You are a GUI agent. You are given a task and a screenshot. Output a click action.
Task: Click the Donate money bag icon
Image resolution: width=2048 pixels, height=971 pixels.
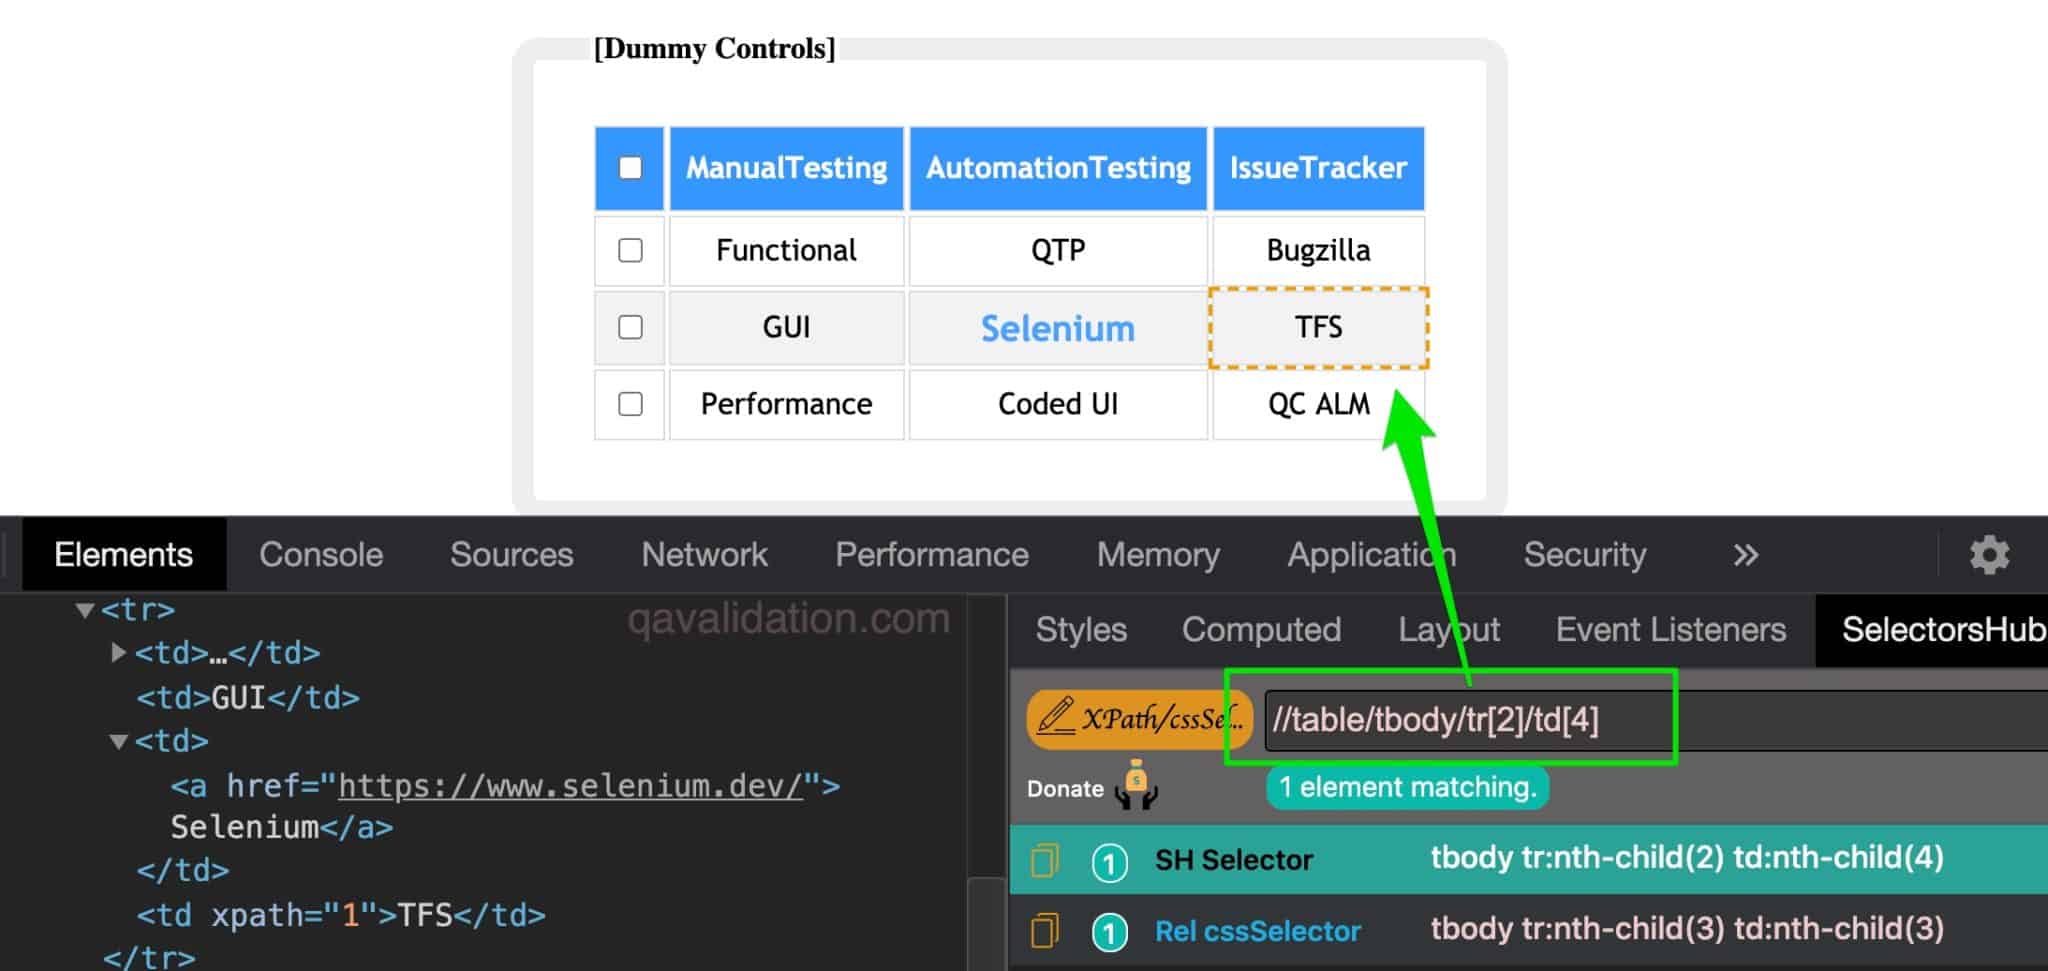click(1136, 786)
